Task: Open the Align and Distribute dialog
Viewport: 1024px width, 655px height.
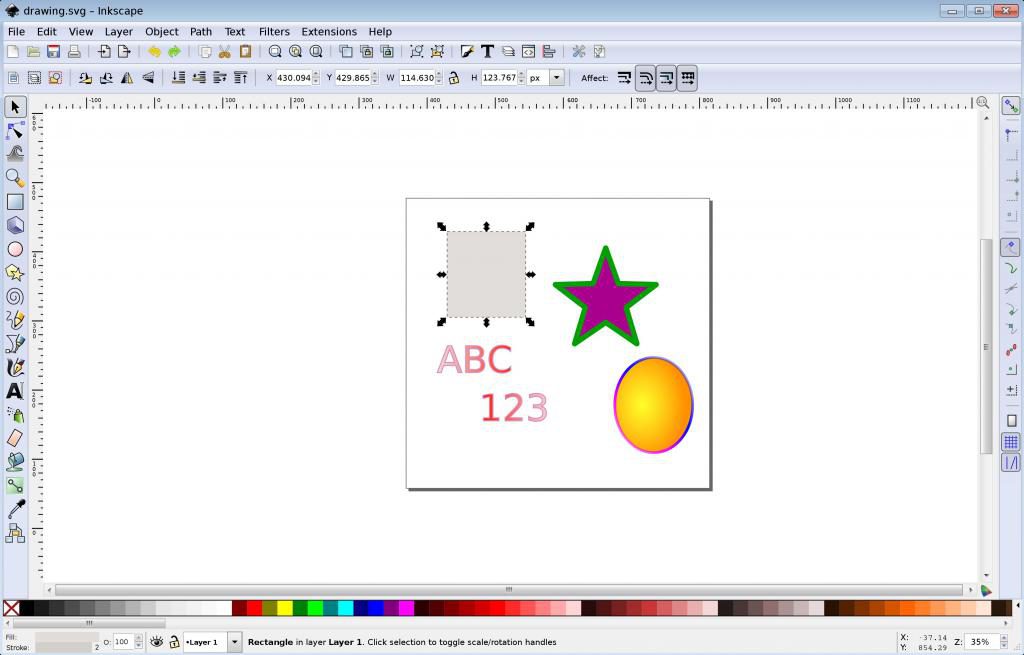Action: tap(549, 52)
